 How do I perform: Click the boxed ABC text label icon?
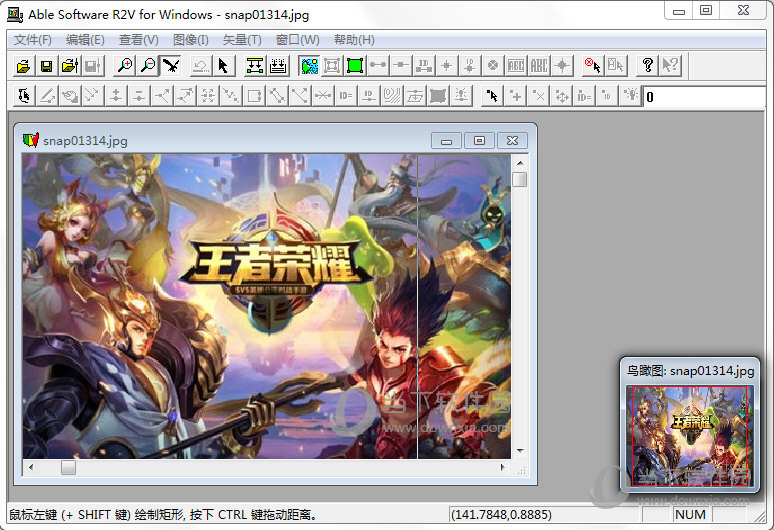tap(516, 66)
